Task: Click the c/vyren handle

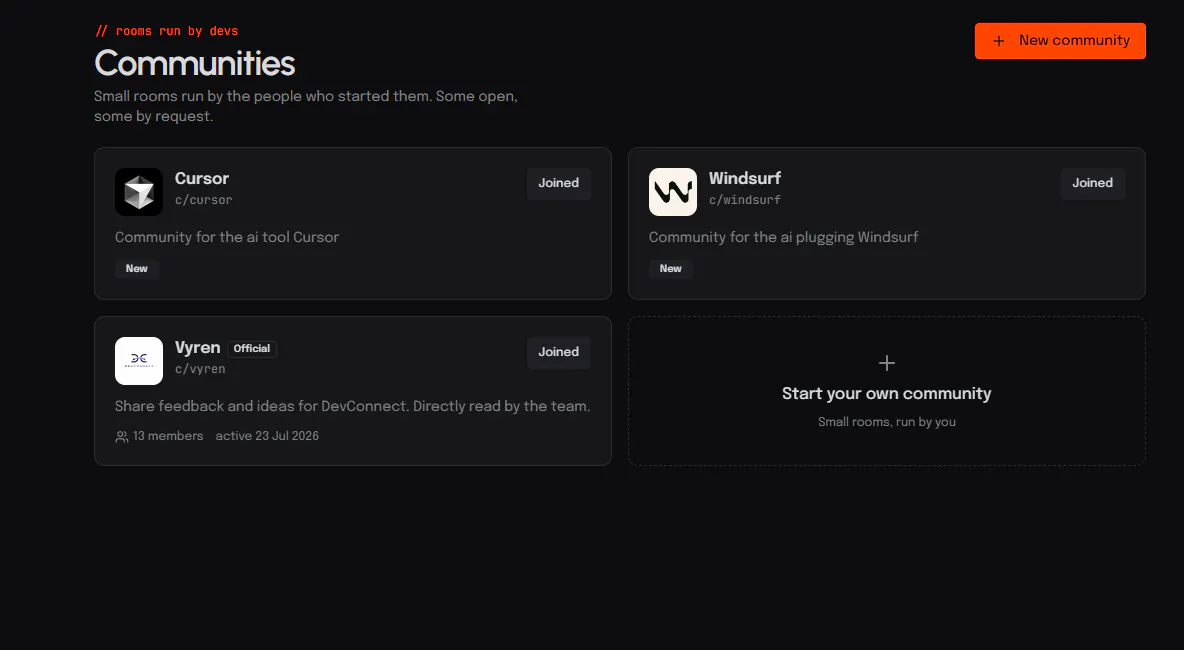Action: [x=200, y=369]
